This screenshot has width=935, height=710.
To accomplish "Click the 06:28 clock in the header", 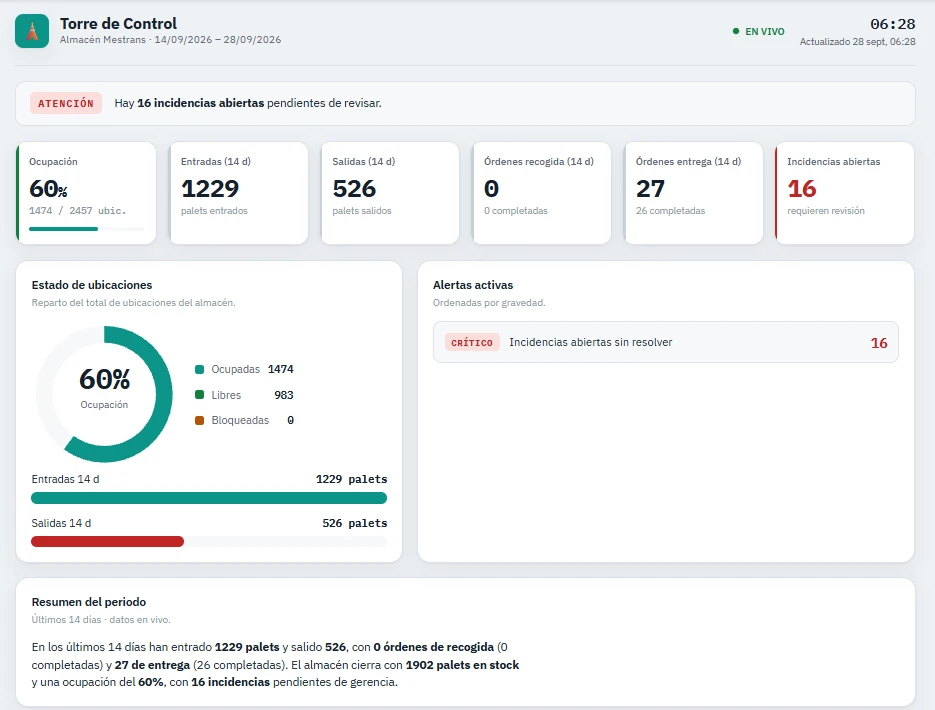I will [x=893, y=24].
